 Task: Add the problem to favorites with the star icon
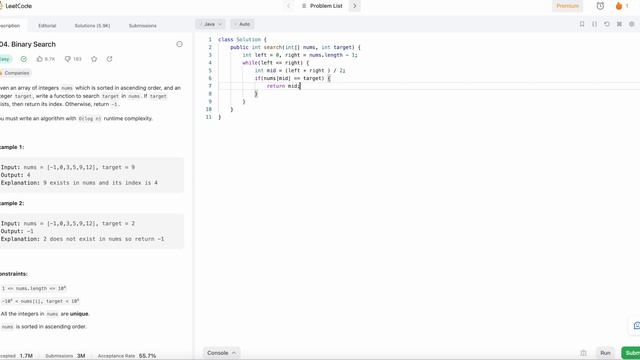click(94, 59)
